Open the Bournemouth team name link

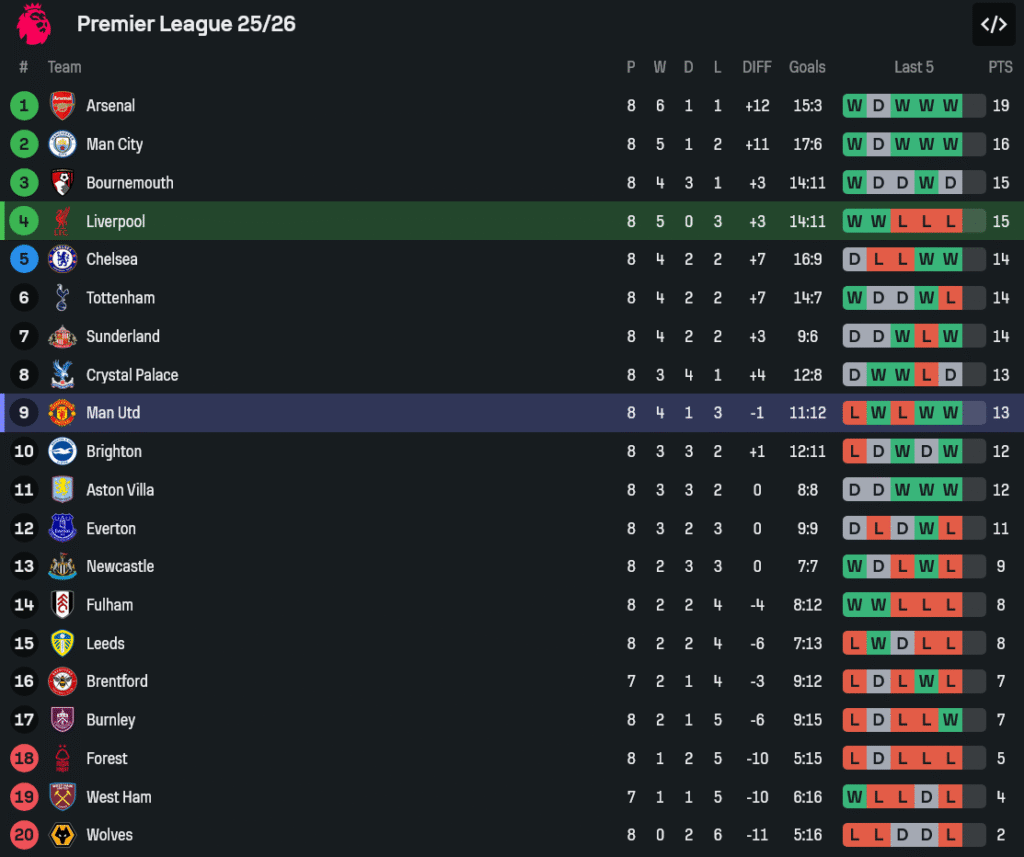(x=129, y=183)
